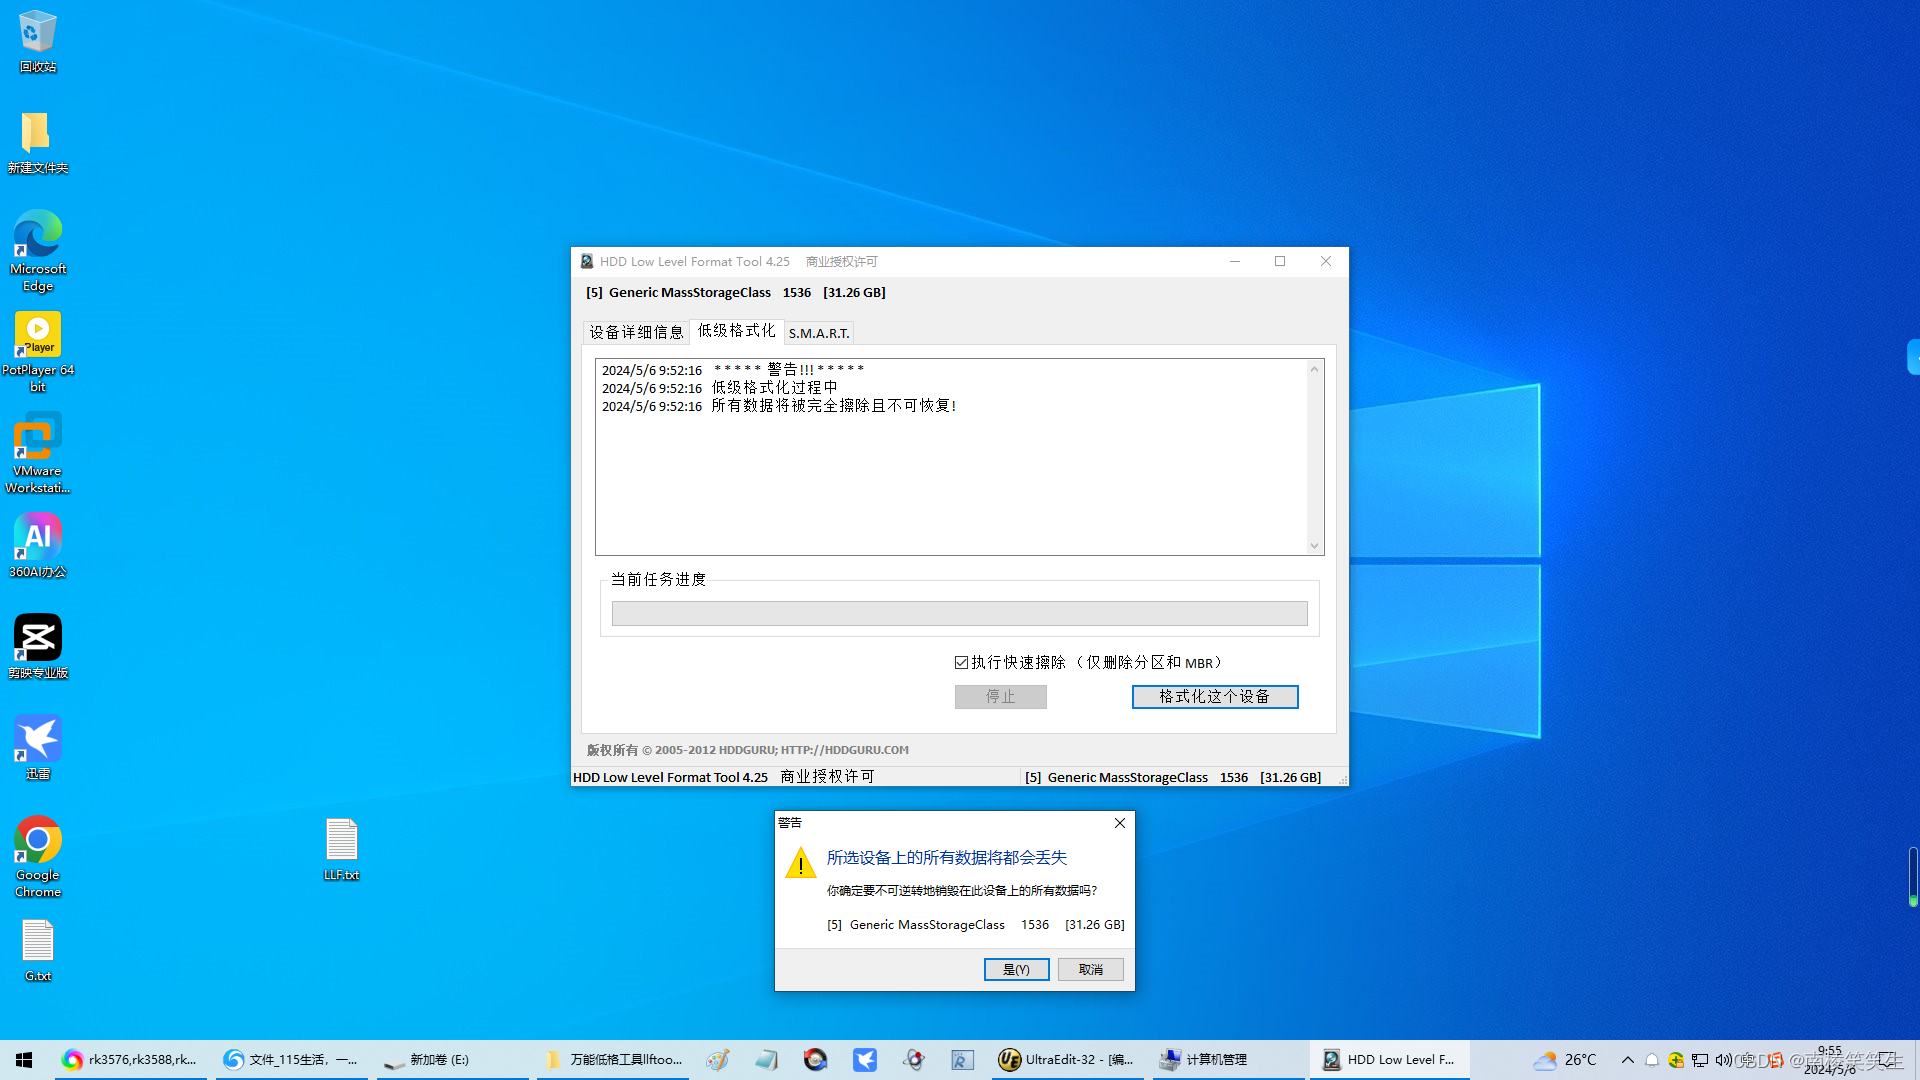Click 格式化这个设备 (format this device) button
Viewport: 1920px width, 1080px height.
tap(1214, 696)
